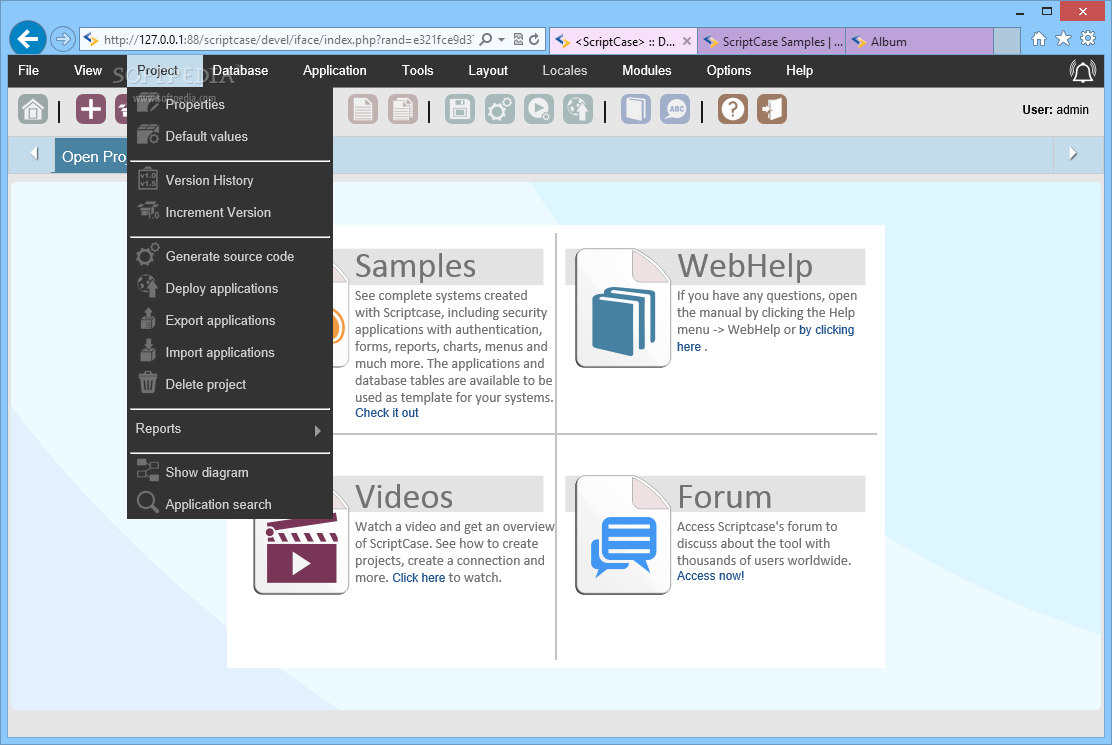Select Import applications menu entry
The width and height of the screenshot is (1112, 745).
pos(230,352)
